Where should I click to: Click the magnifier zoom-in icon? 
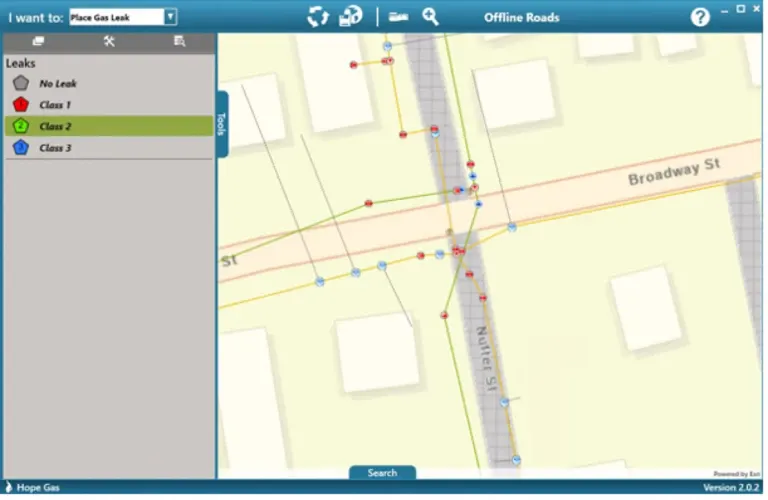click(431, 17)
